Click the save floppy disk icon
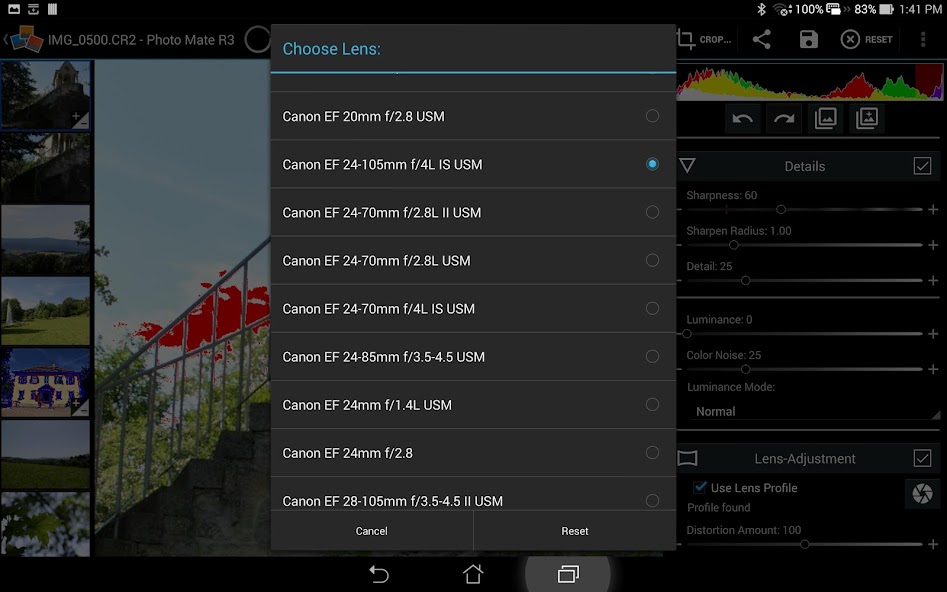This screenshot has height=592, width=947. click(x=808, y=39)
